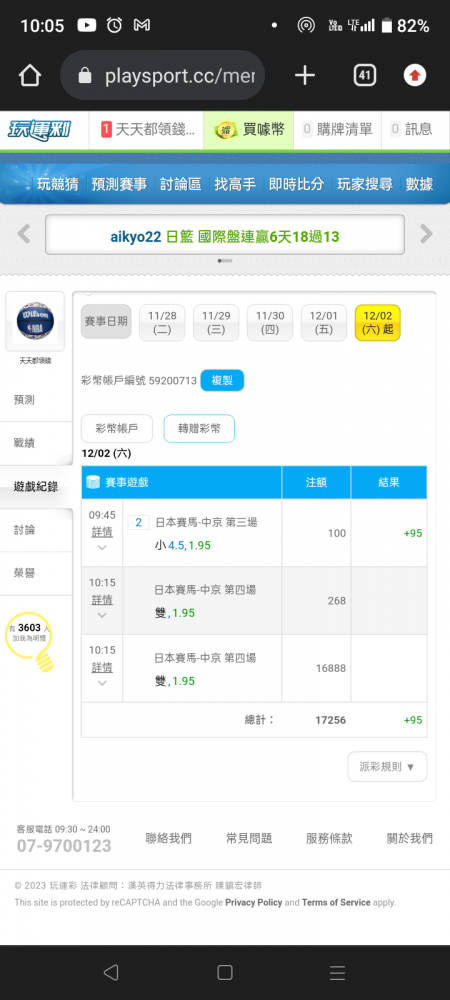
Task: Open 即時比分 in the navigation bar
Action: (296, 184)
